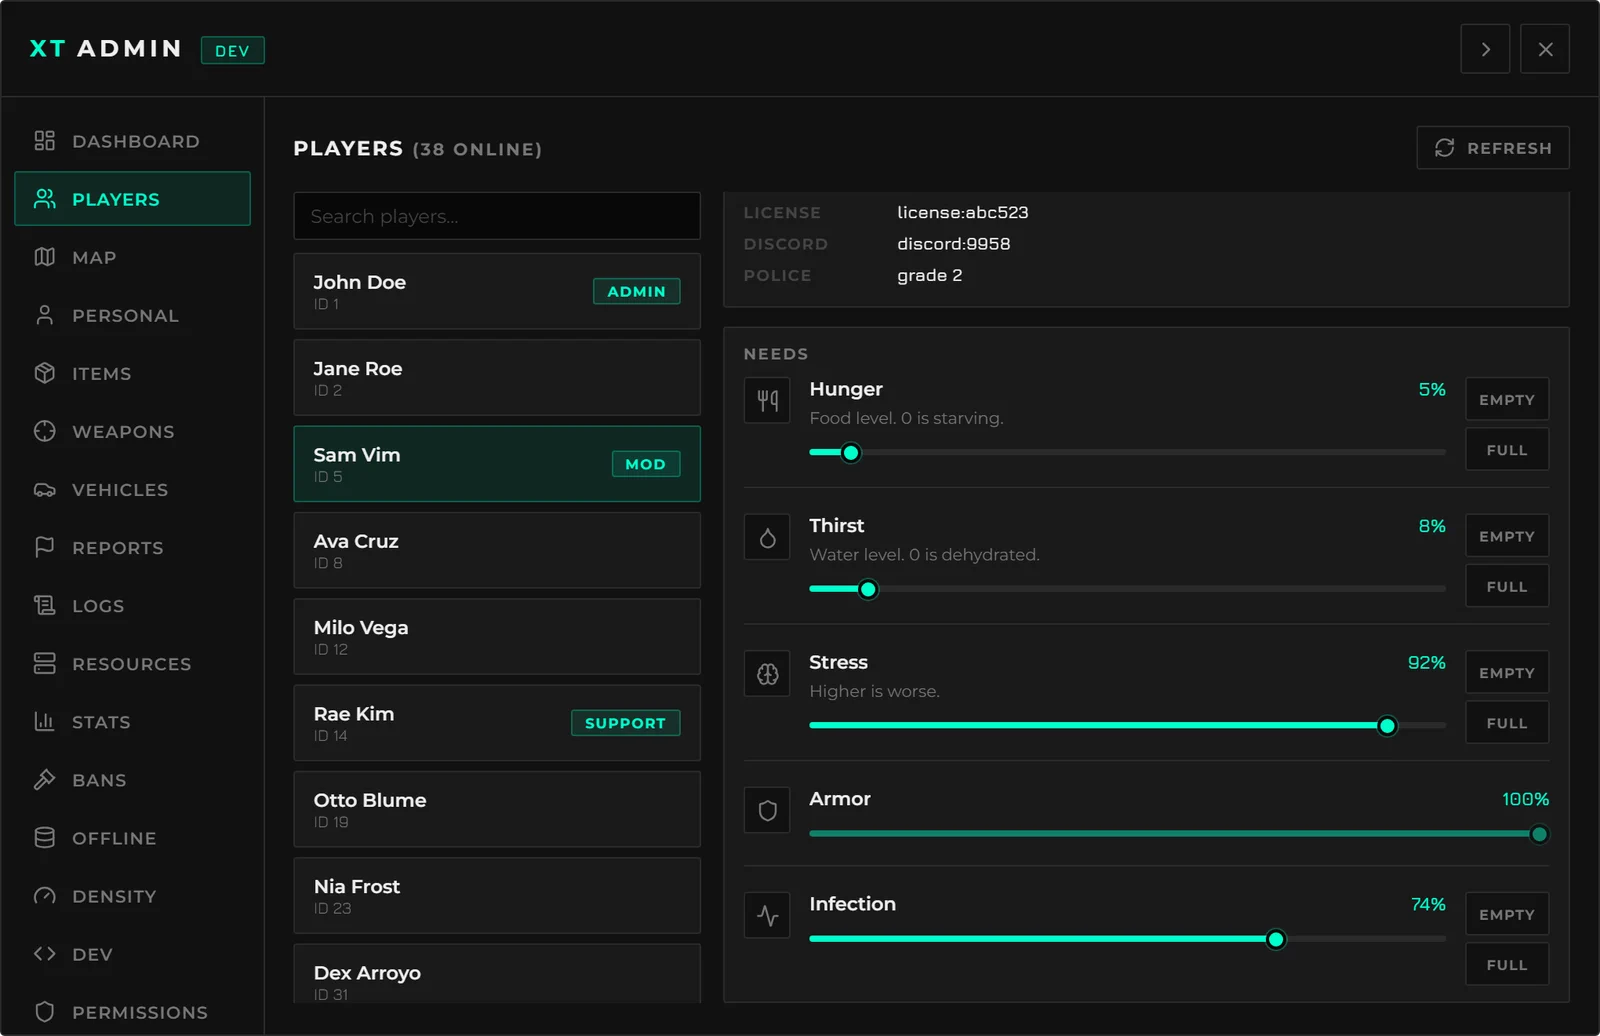The width and height of the screenshot is (1600, 1036).
Task: Click the ADMIN badge on John Doe
Action: [x=636, y=291]
